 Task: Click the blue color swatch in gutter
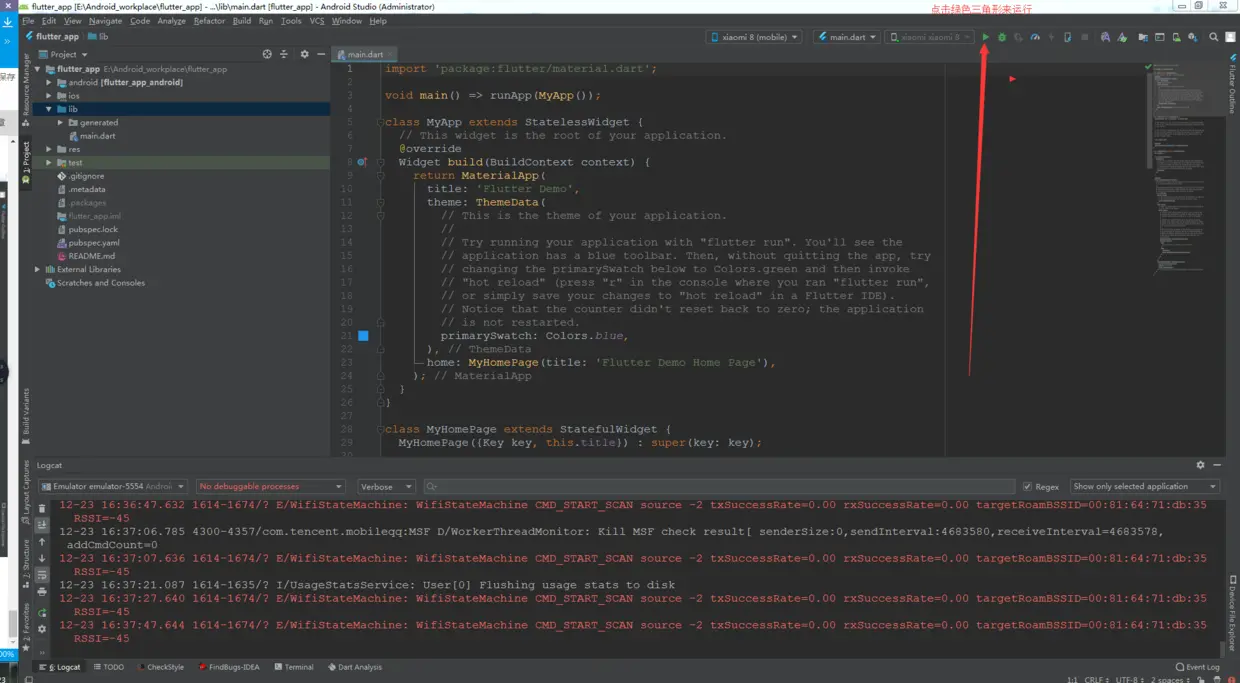(363, 336)
